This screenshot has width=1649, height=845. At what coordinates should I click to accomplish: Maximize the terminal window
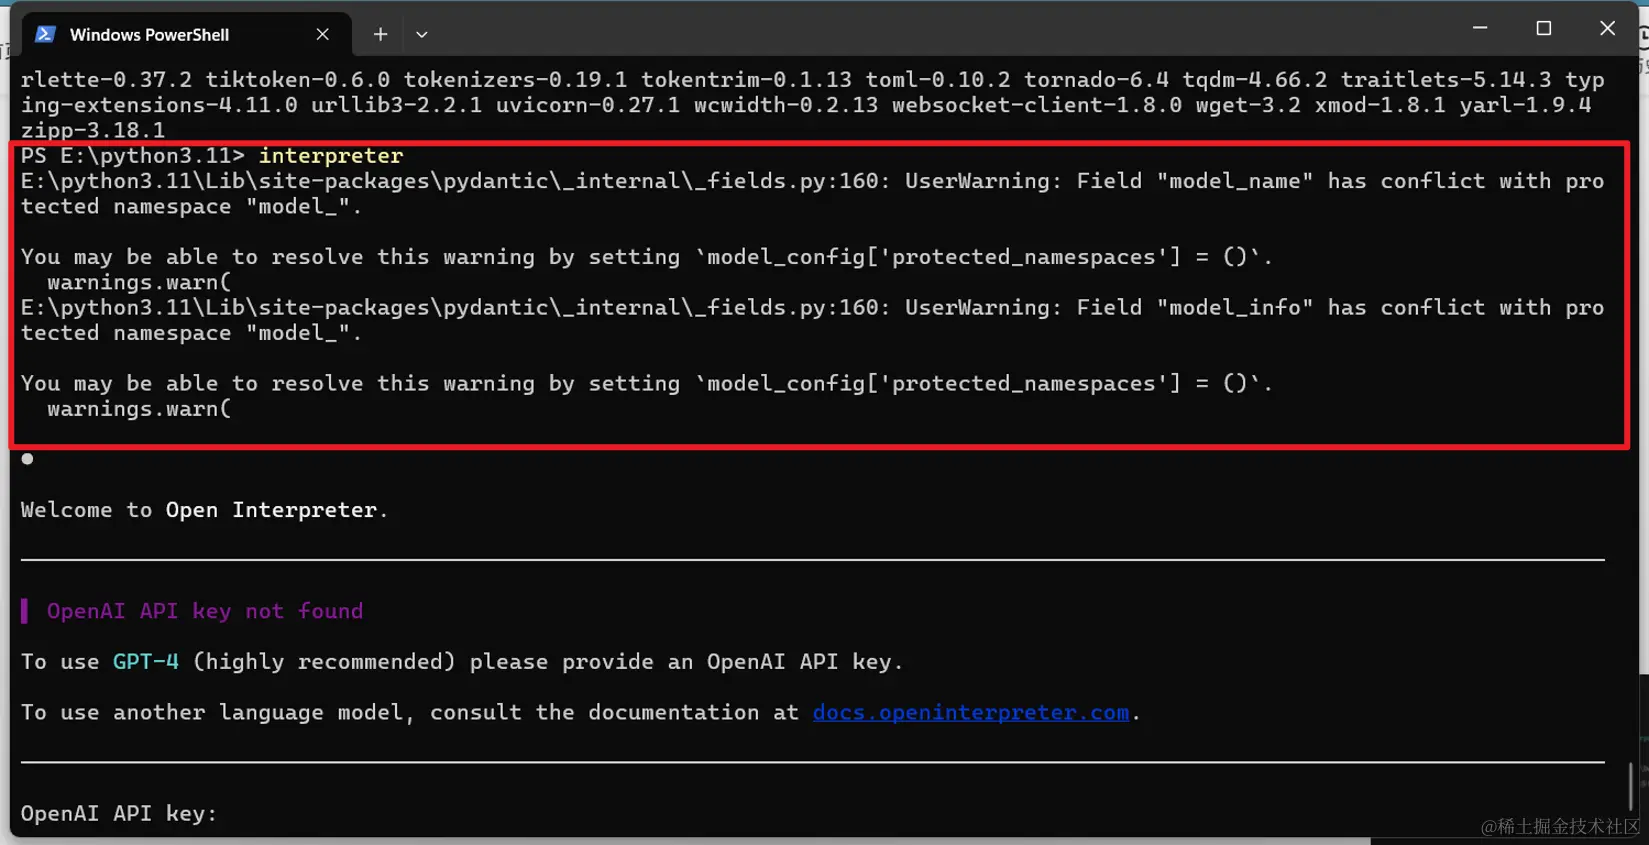(x=1544, y=28)
